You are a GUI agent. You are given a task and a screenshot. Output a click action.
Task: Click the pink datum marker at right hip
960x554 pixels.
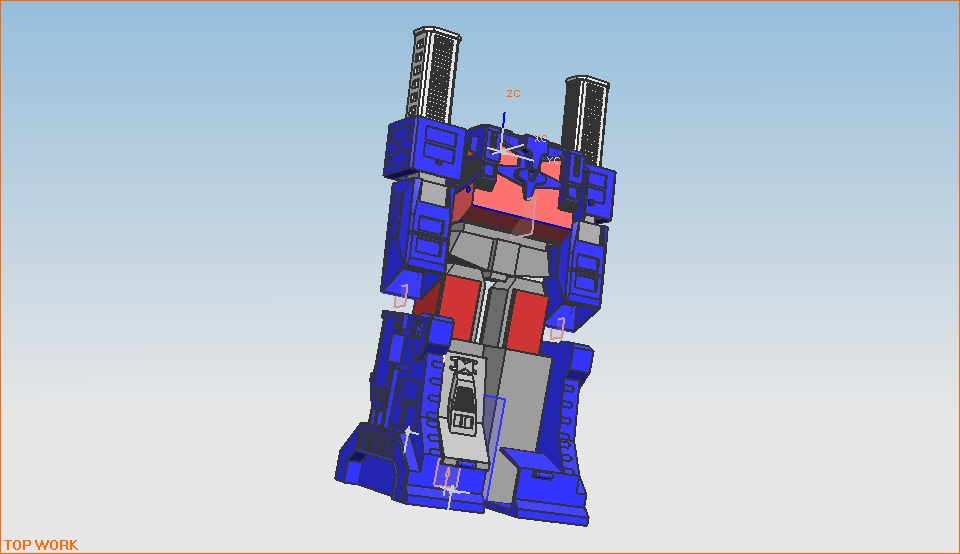(558, 327)
